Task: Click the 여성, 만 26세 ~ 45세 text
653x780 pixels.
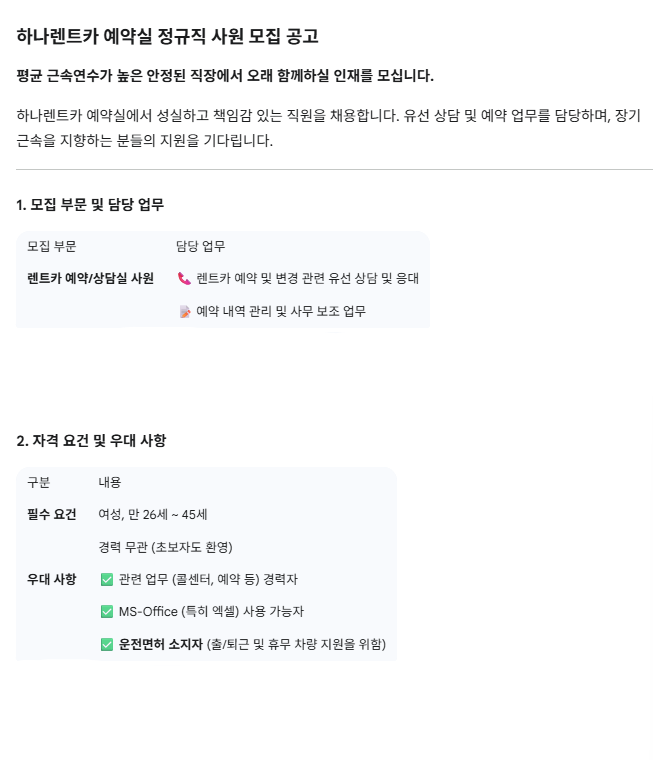Action: pyautogui.click(x=153, y=515)
